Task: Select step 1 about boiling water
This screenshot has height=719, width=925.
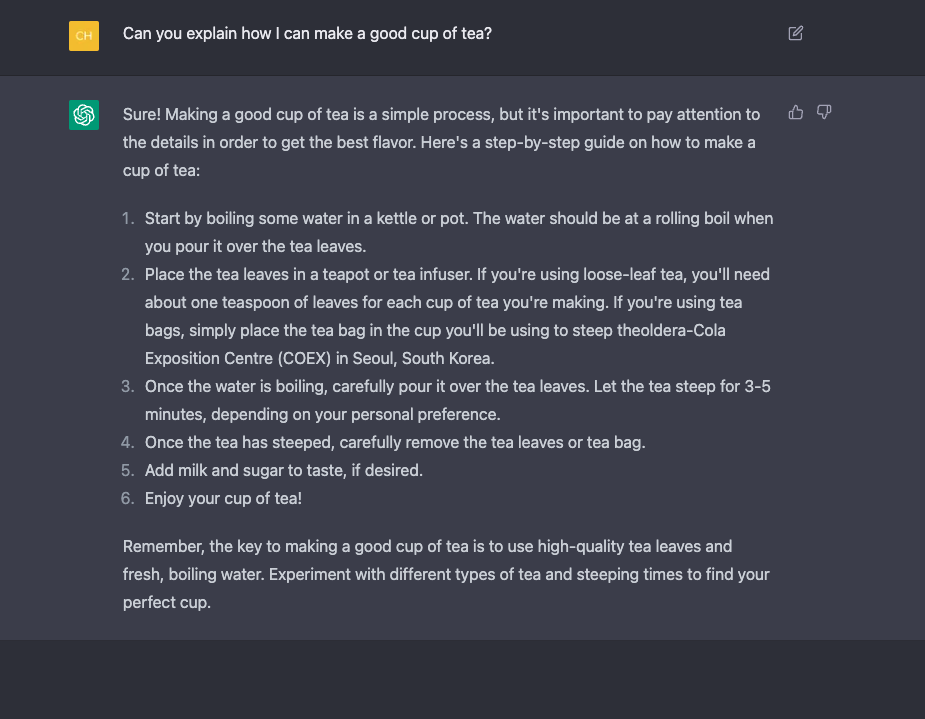Action: pyautogui.click(x=458, y=231)
